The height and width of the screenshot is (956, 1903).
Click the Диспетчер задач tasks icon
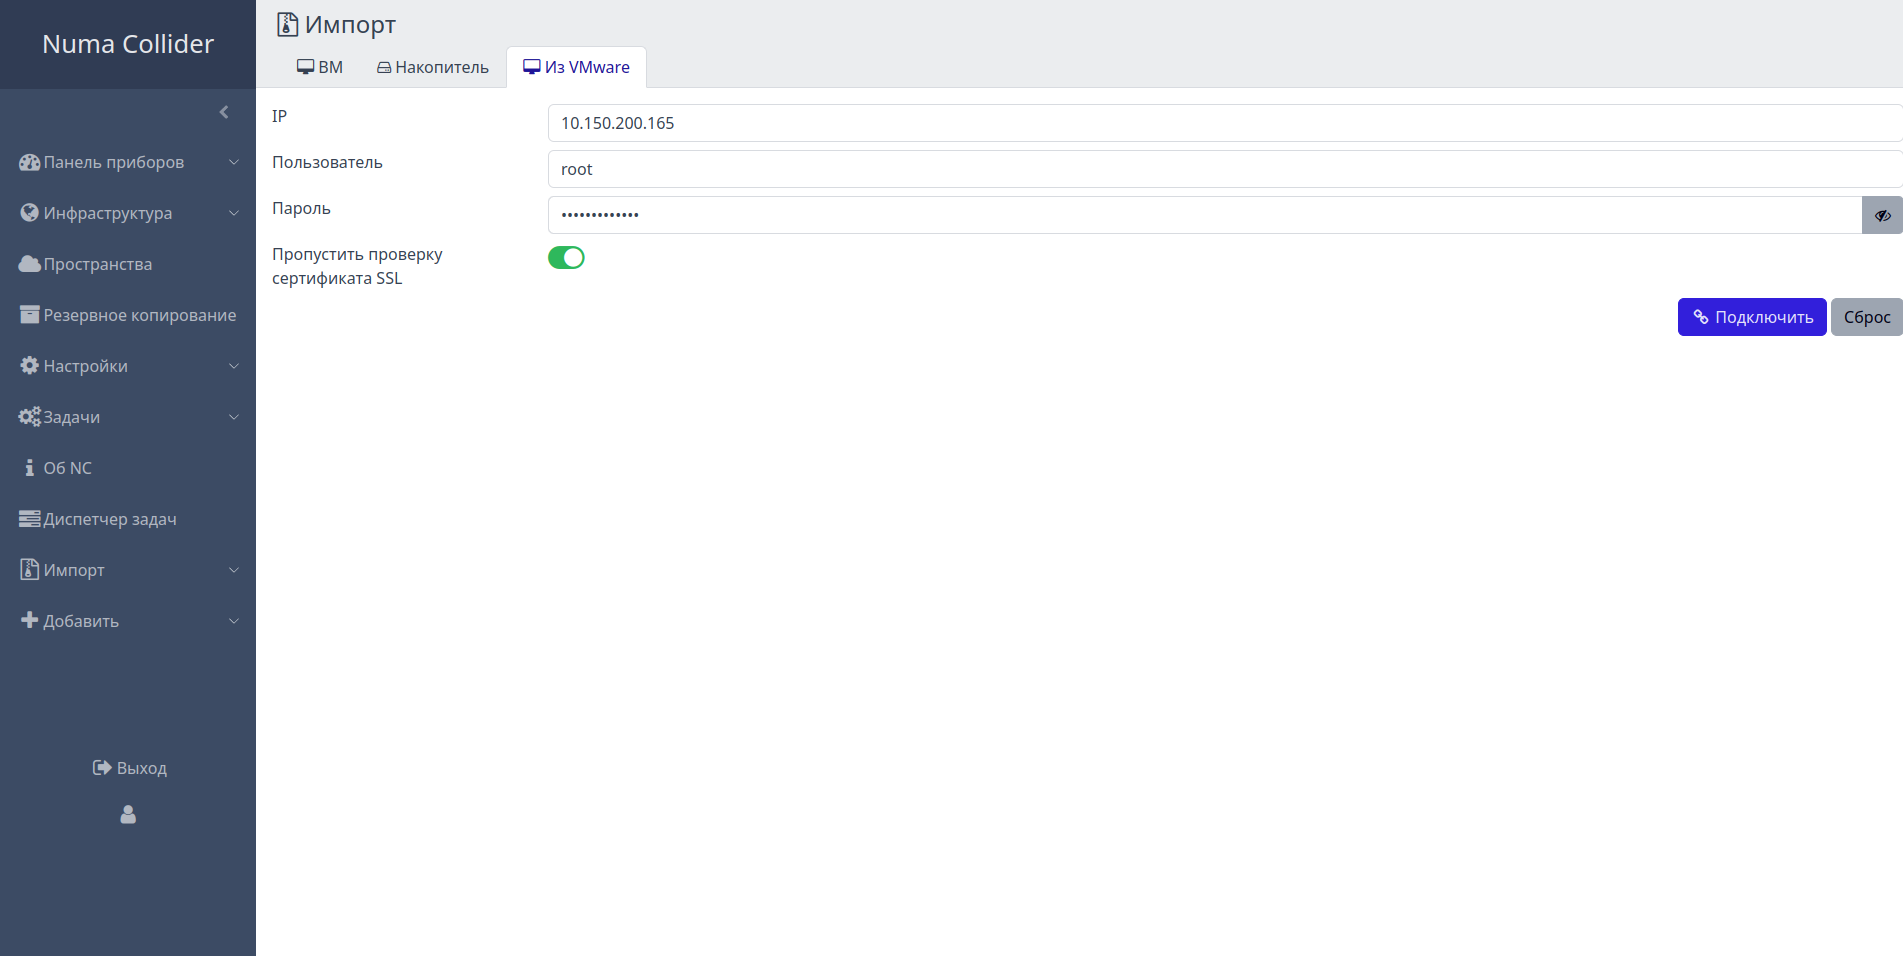30,519
